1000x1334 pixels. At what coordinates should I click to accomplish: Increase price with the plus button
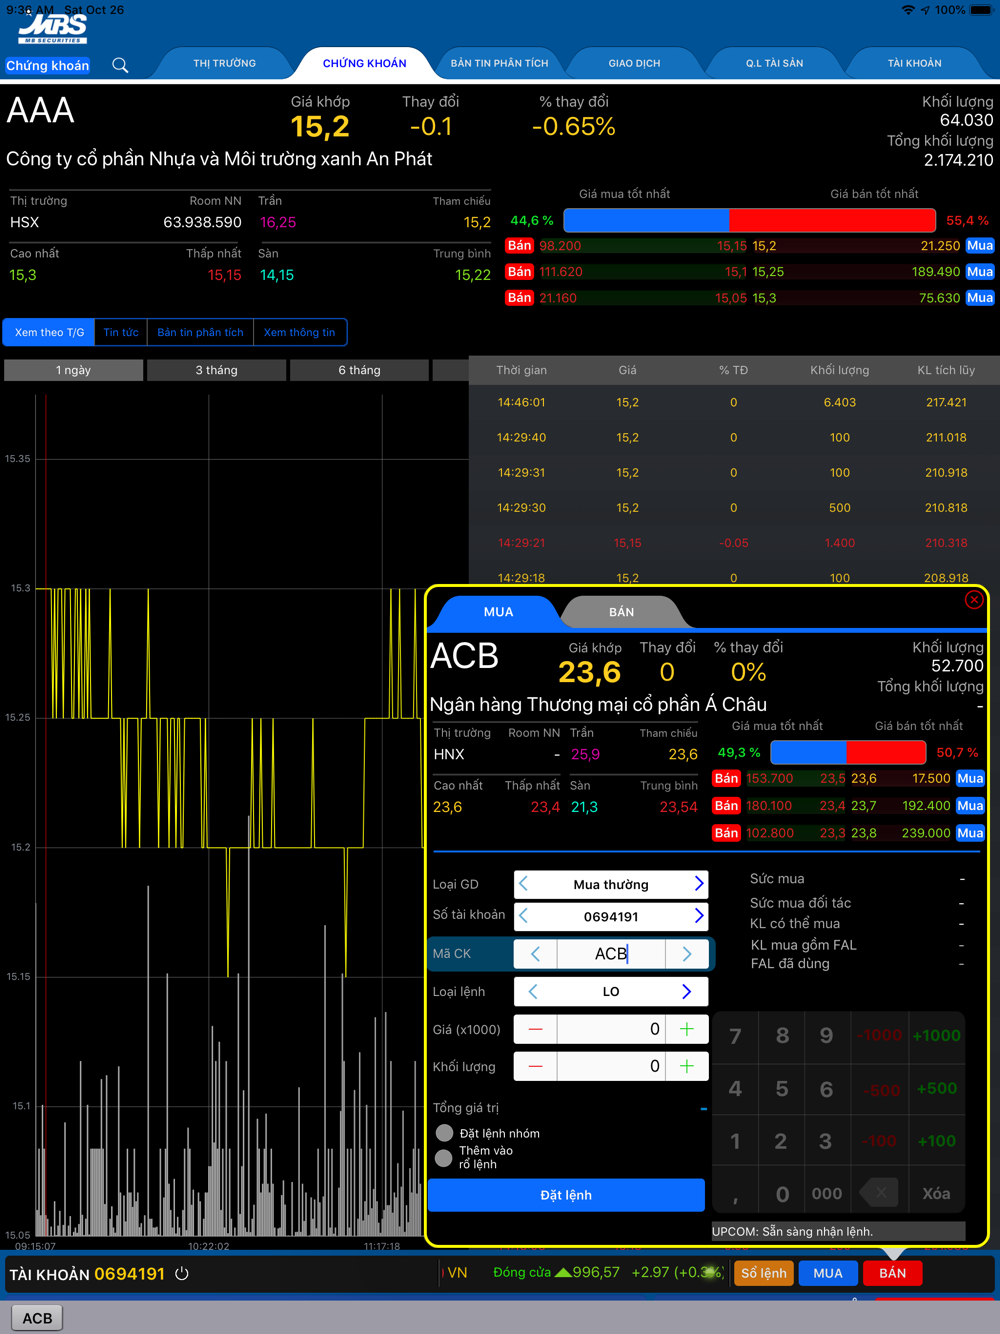(687, 1029)
